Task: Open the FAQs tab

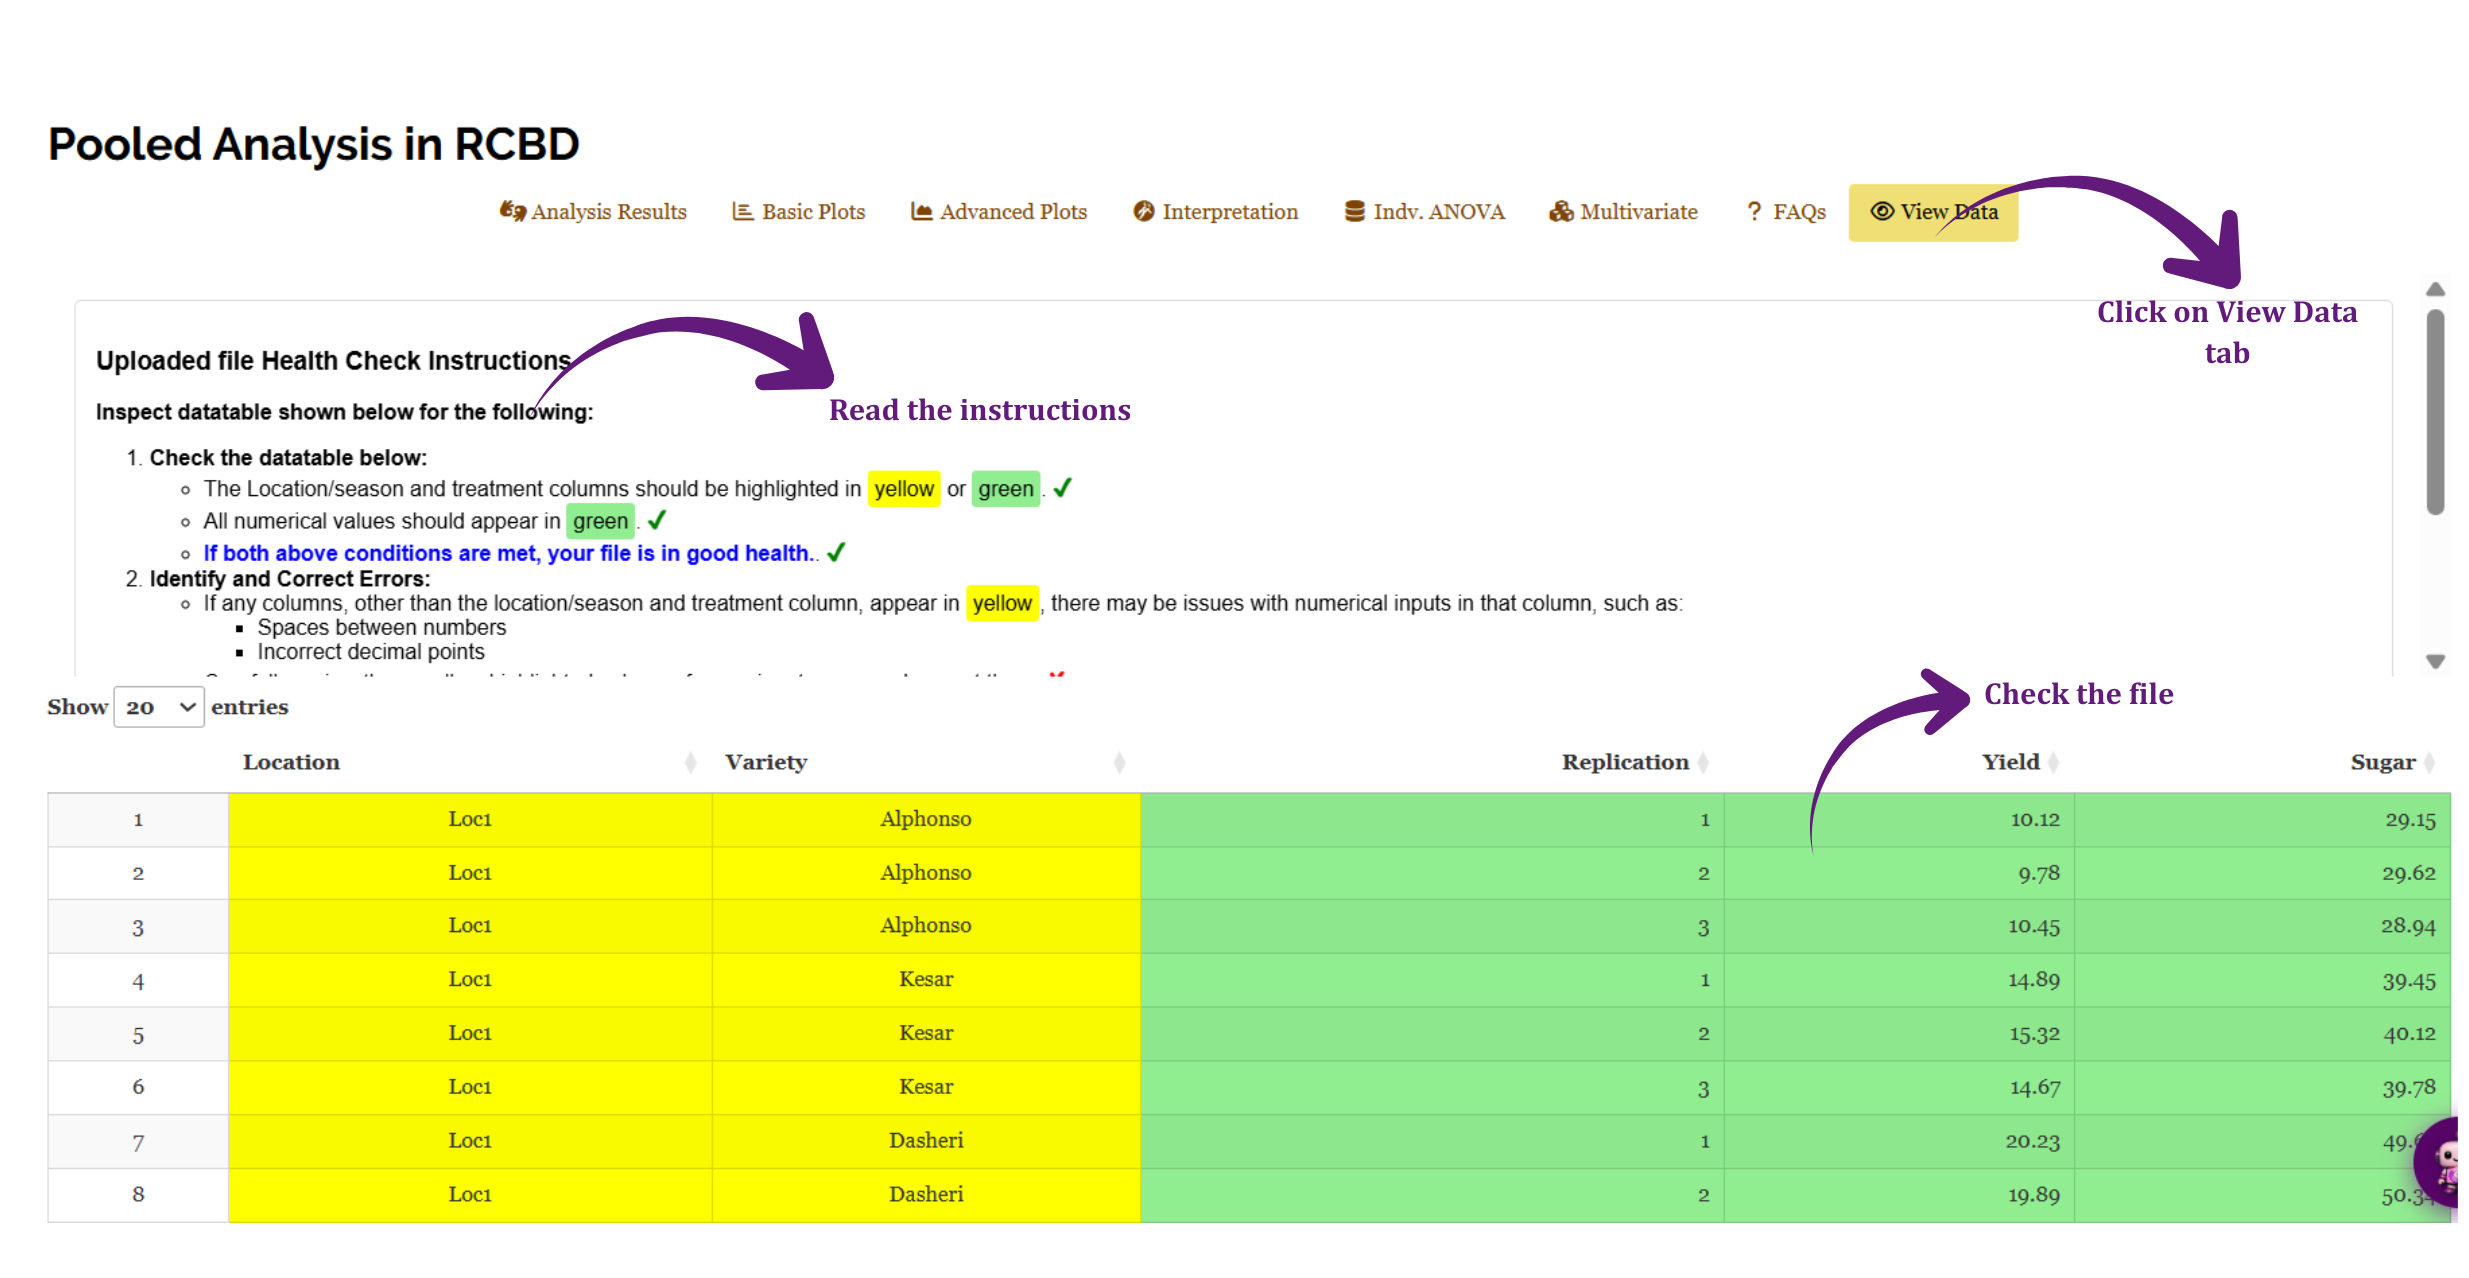Action: (1786, 212)
